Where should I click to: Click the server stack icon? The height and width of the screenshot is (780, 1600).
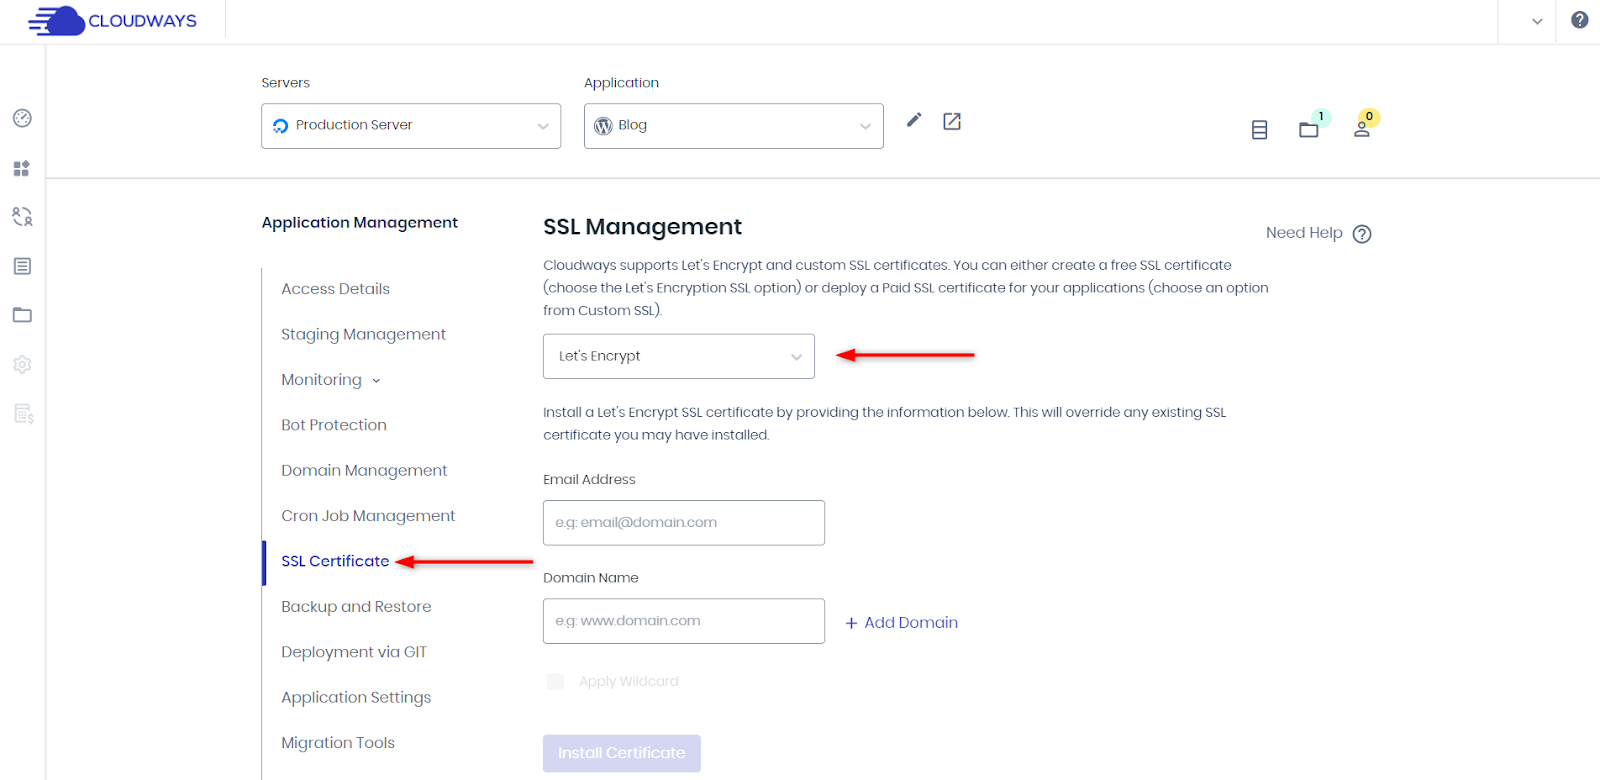[x=1260, y=130]
